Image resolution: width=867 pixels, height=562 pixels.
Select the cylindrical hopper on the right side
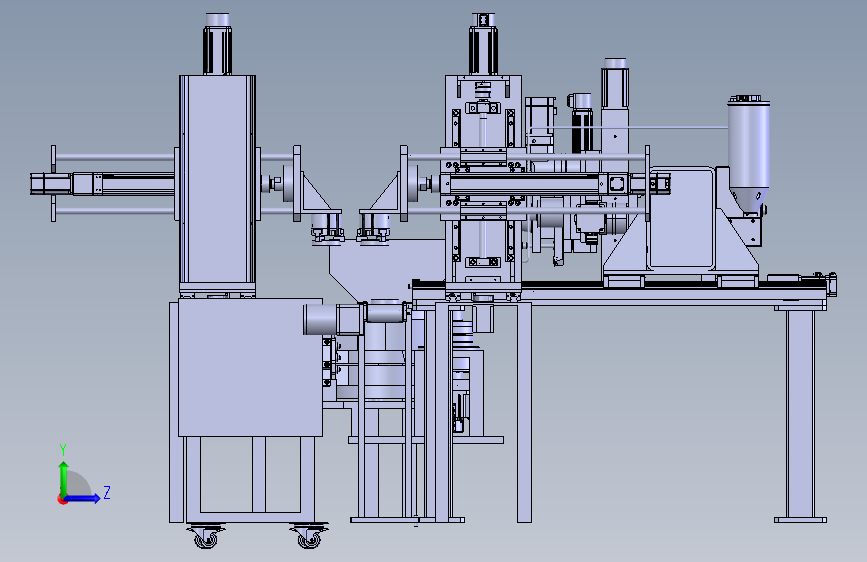tap(749, 153)
